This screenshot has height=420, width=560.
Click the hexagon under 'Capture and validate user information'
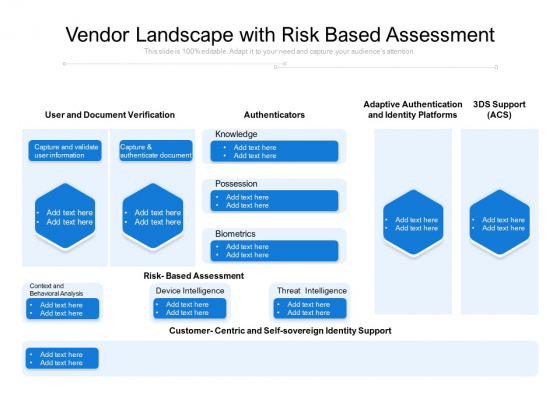pyautogui.click(x=65, y=216)
